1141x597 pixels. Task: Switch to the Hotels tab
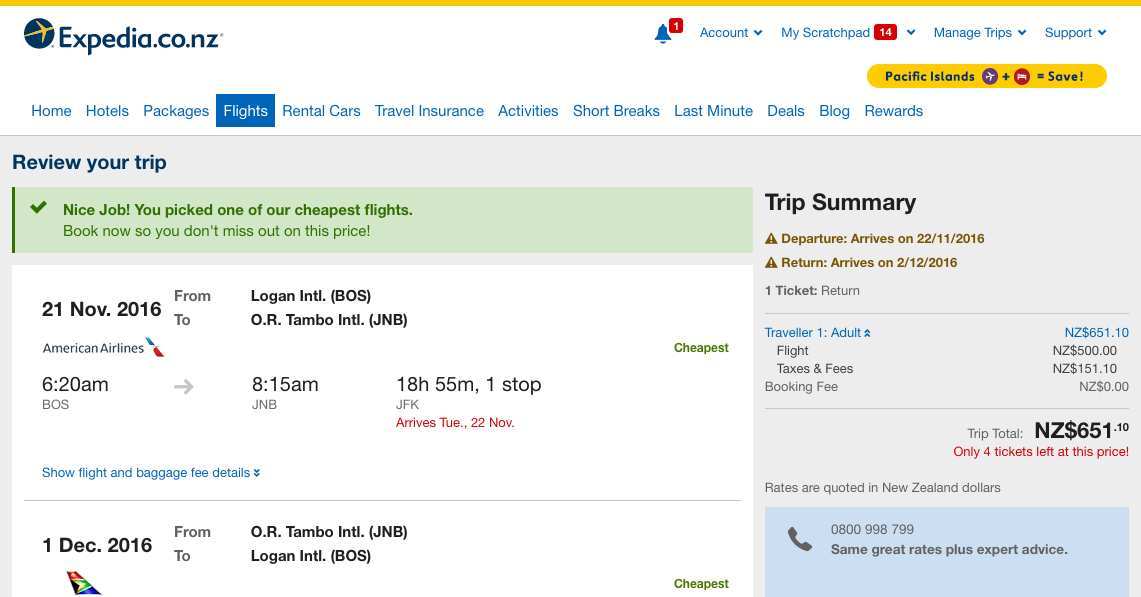coord(107,111)
